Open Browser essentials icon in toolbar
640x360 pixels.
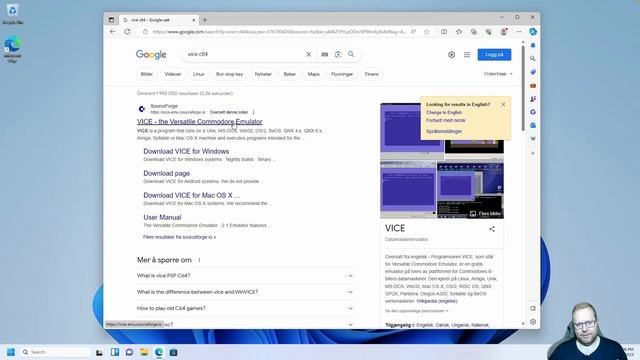pyautogui.click(x=488, y=32)
